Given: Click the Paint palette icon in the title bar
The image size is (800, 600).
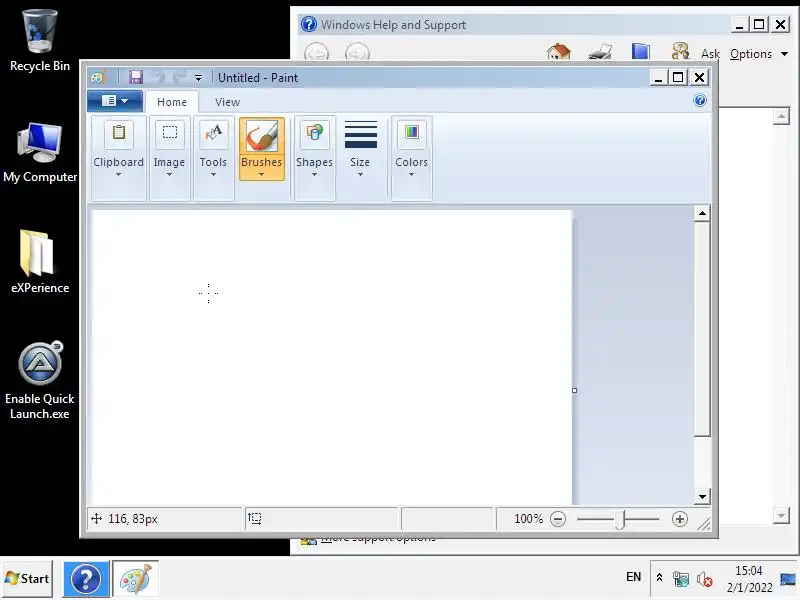Looking at the screenshot, I should (98, 77).
